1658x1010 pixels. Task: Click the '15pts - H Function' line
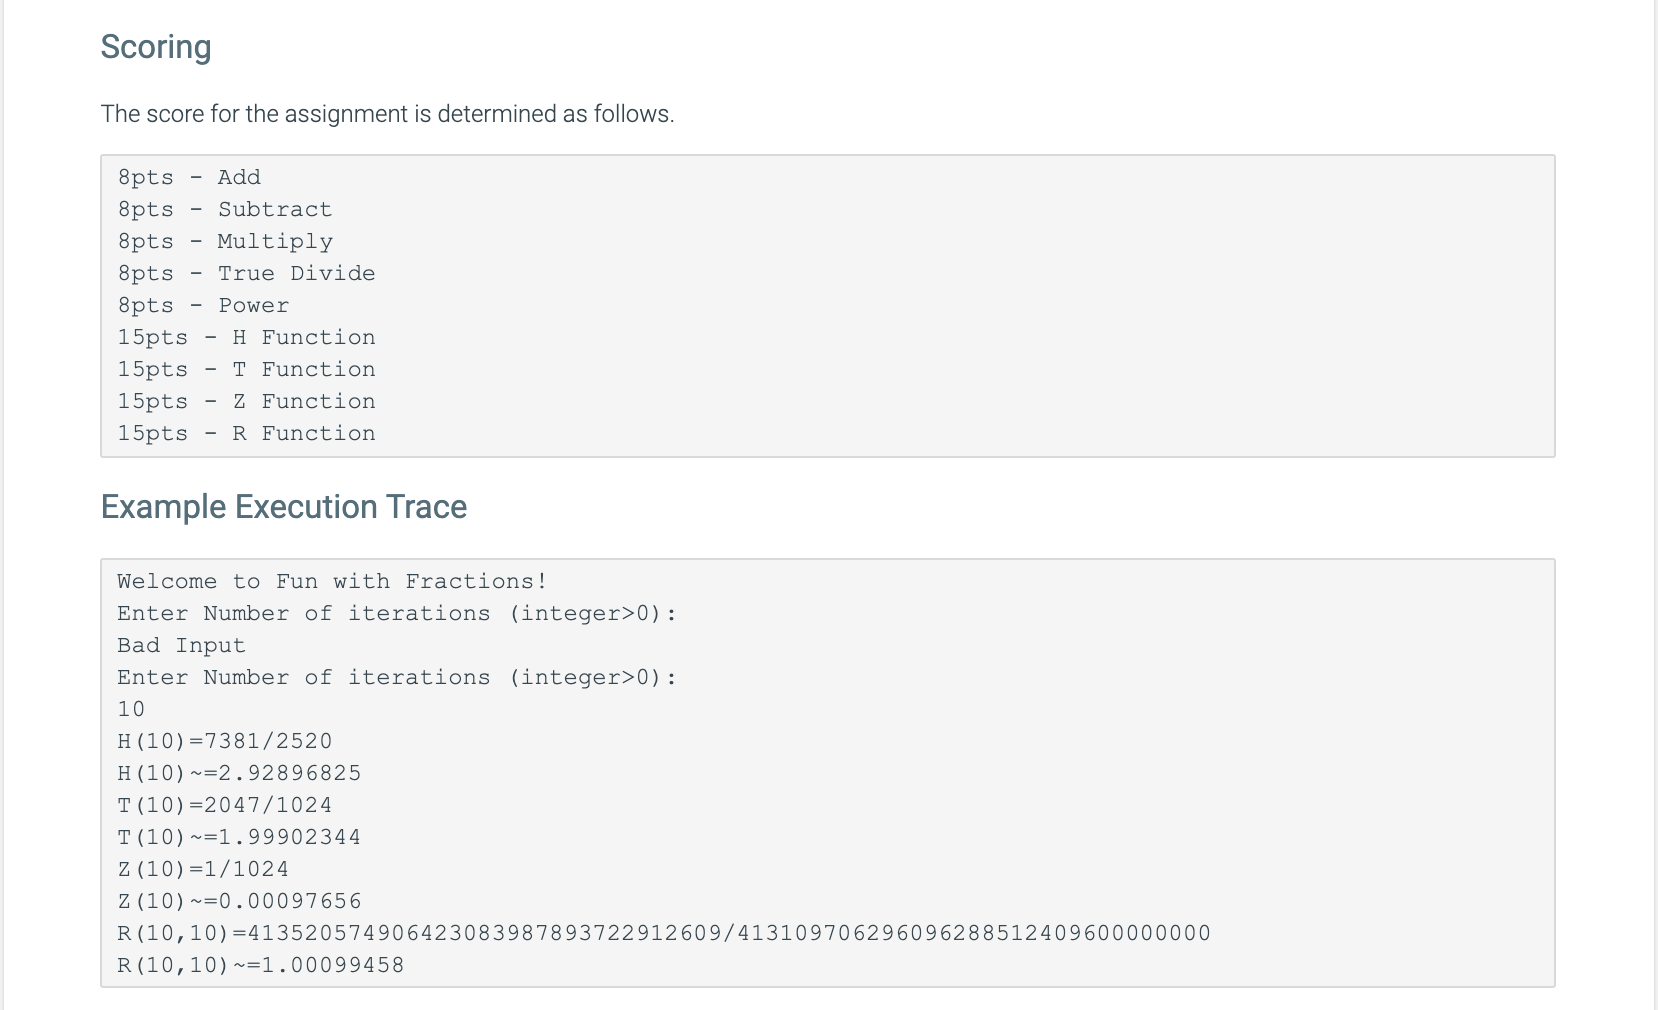coord(246,338)
